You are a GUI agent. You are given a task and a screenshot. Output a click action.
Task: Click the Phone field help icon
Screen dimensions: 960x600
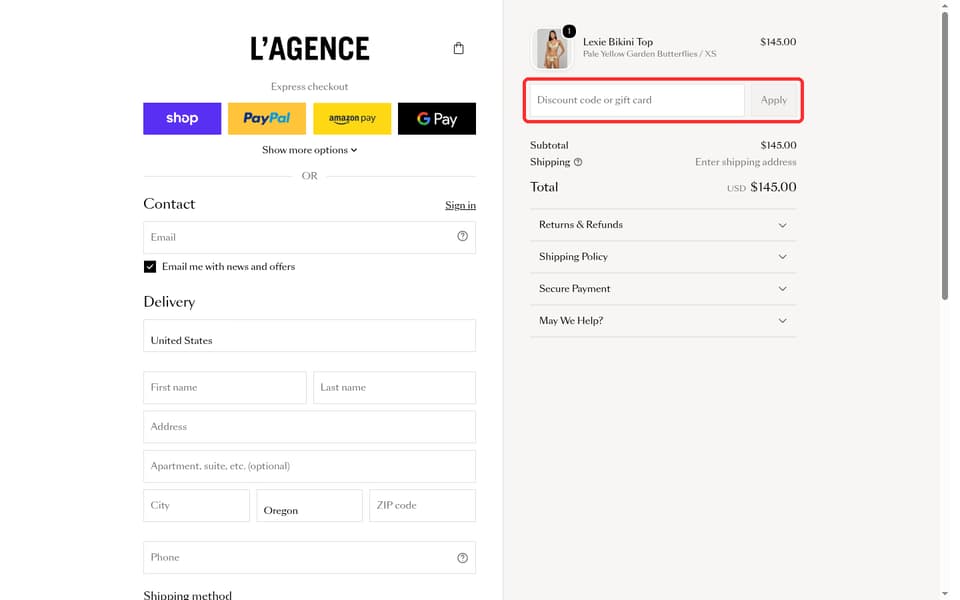(x=462, y=558)
